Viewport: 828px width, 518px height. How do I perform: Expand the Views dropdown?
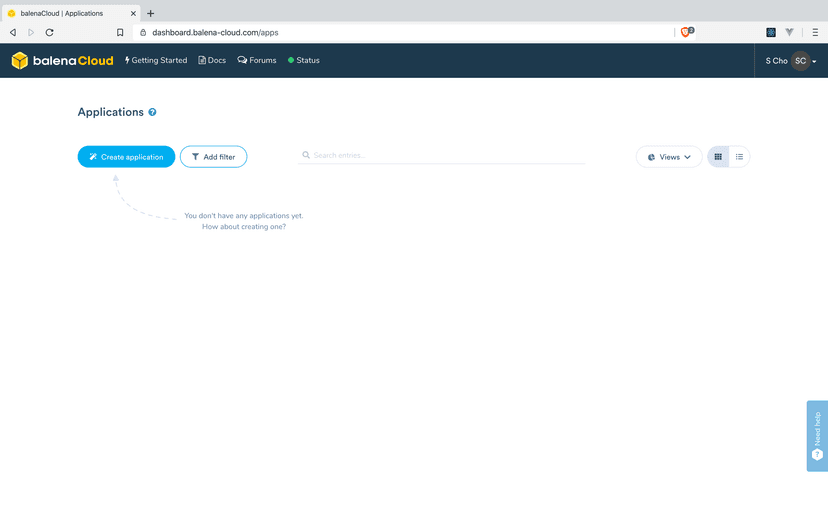669,157
